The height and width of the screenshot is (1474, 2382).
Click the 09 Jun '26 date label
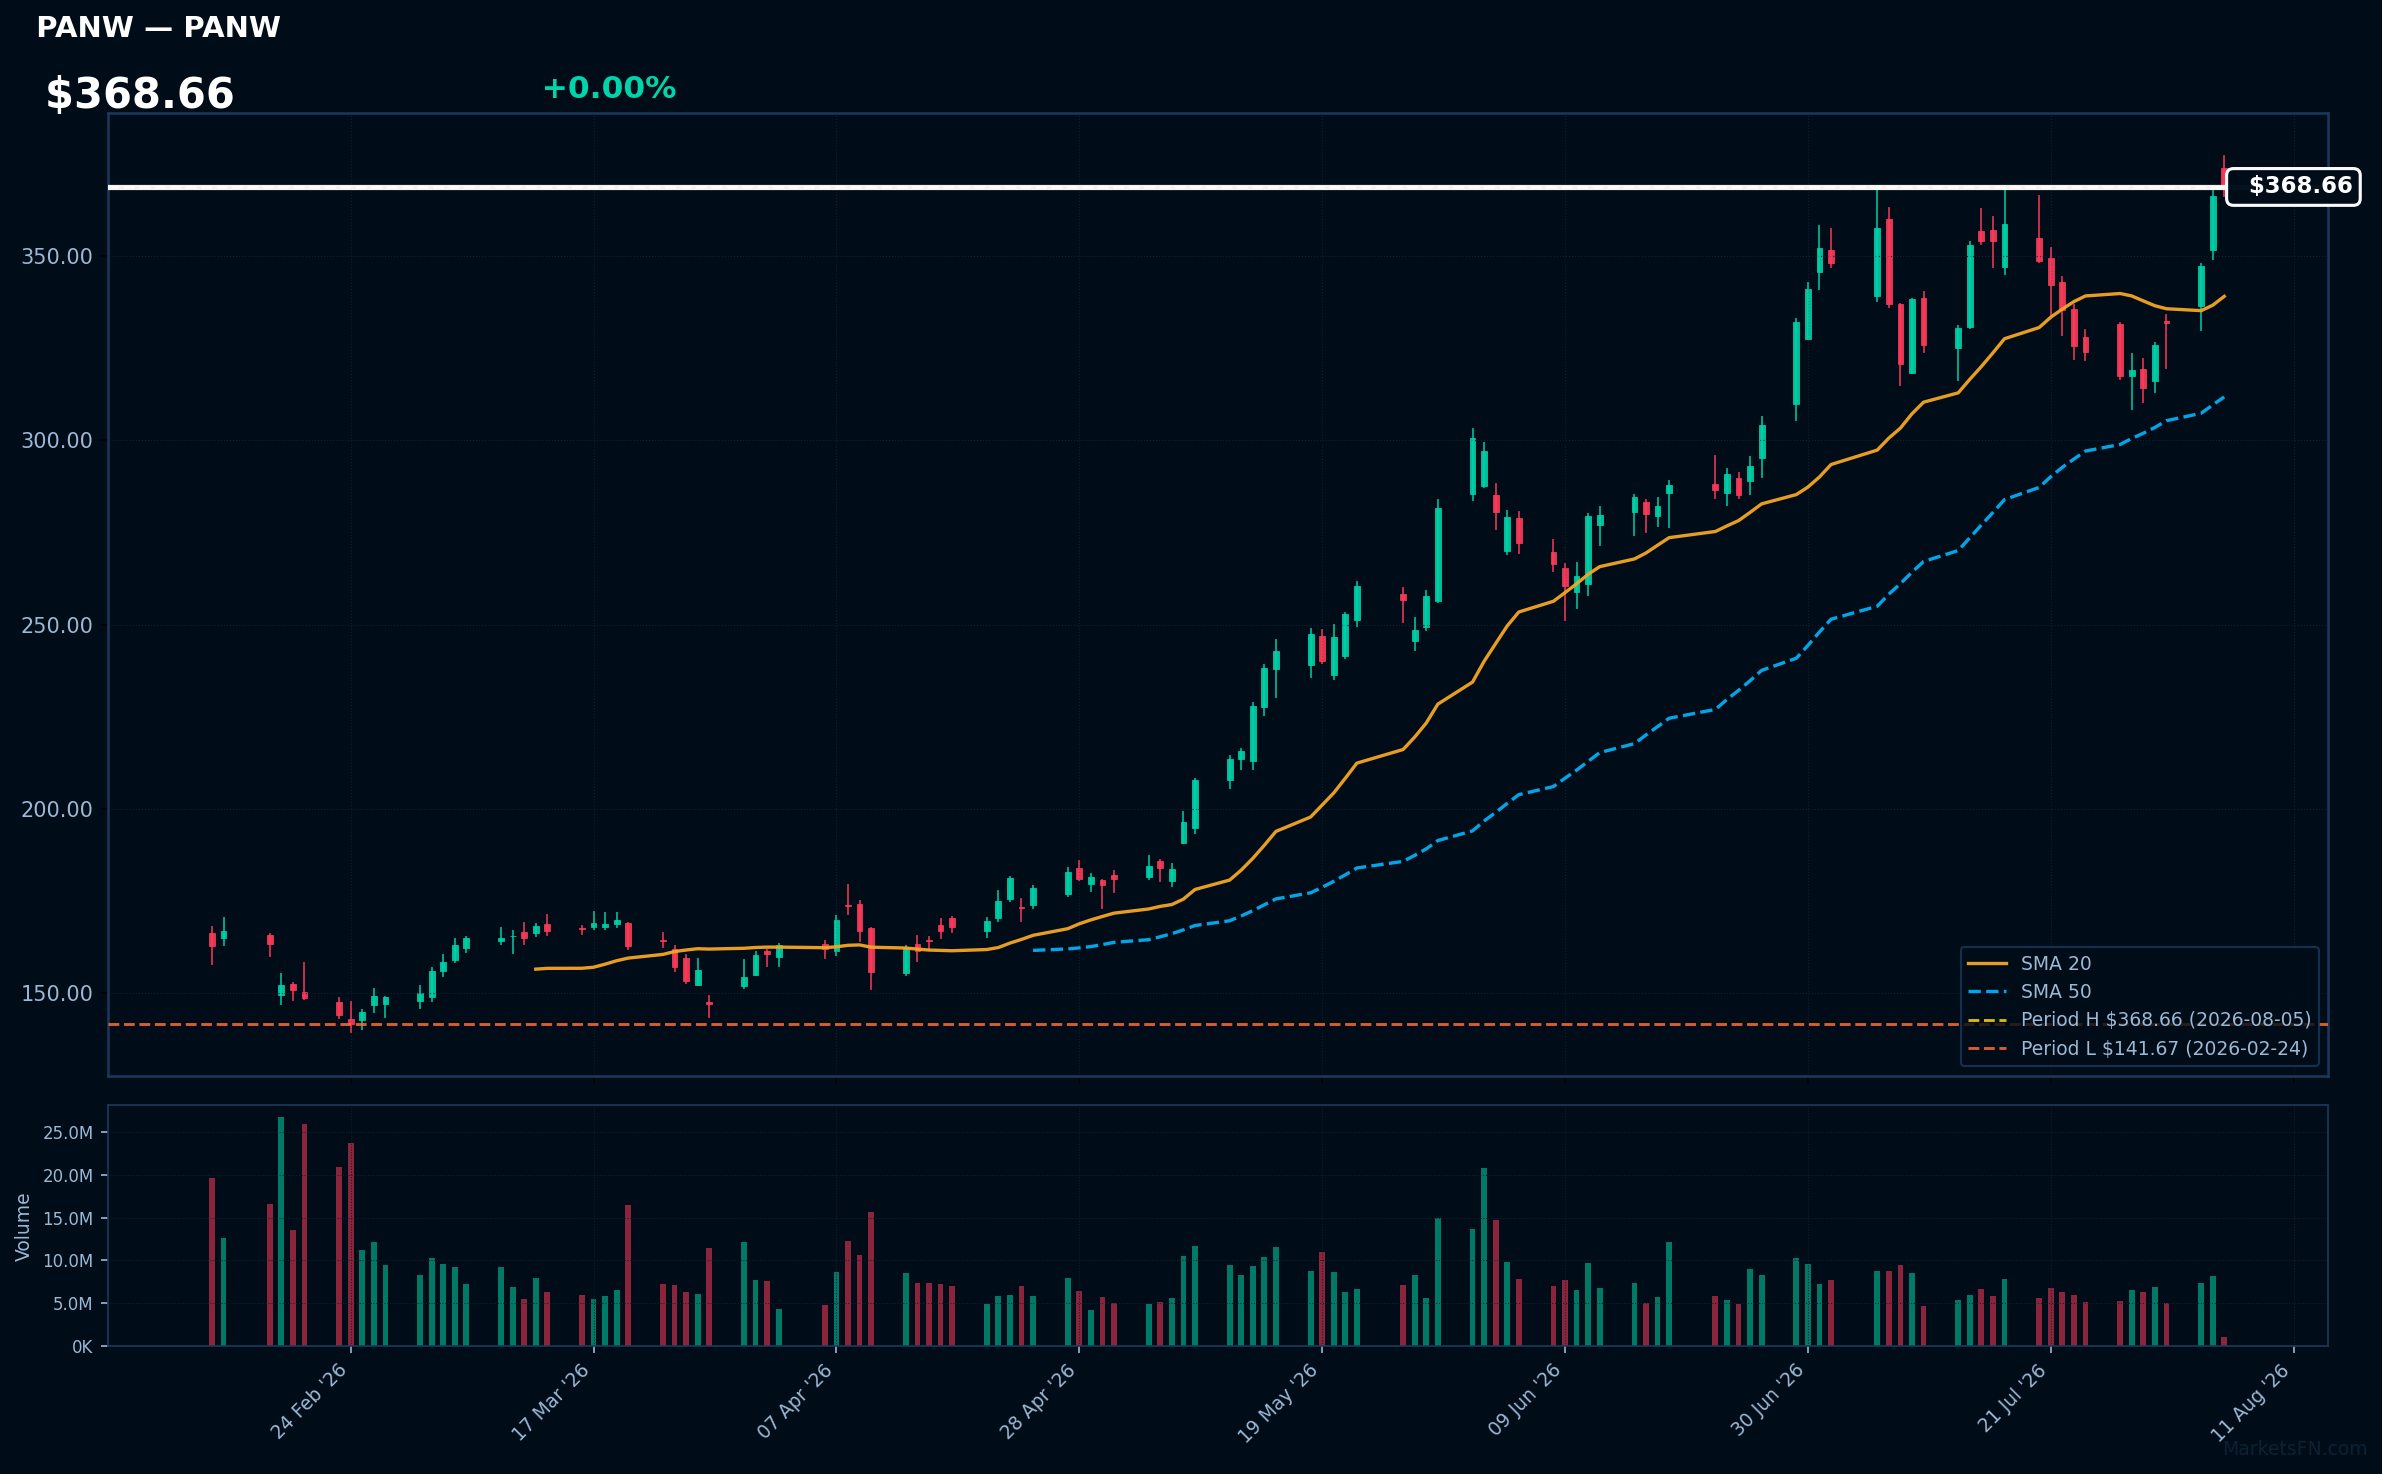(x=1523, y=1400)
